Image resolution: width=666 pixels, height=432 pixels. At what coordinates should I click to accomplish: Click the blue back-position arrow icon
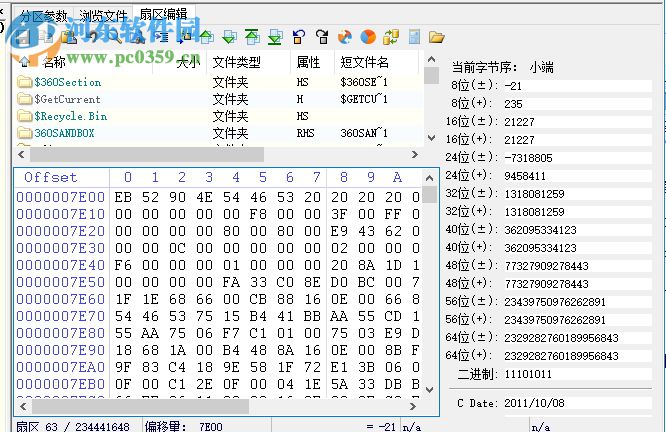pyautogui.click(x=299, y=37)
